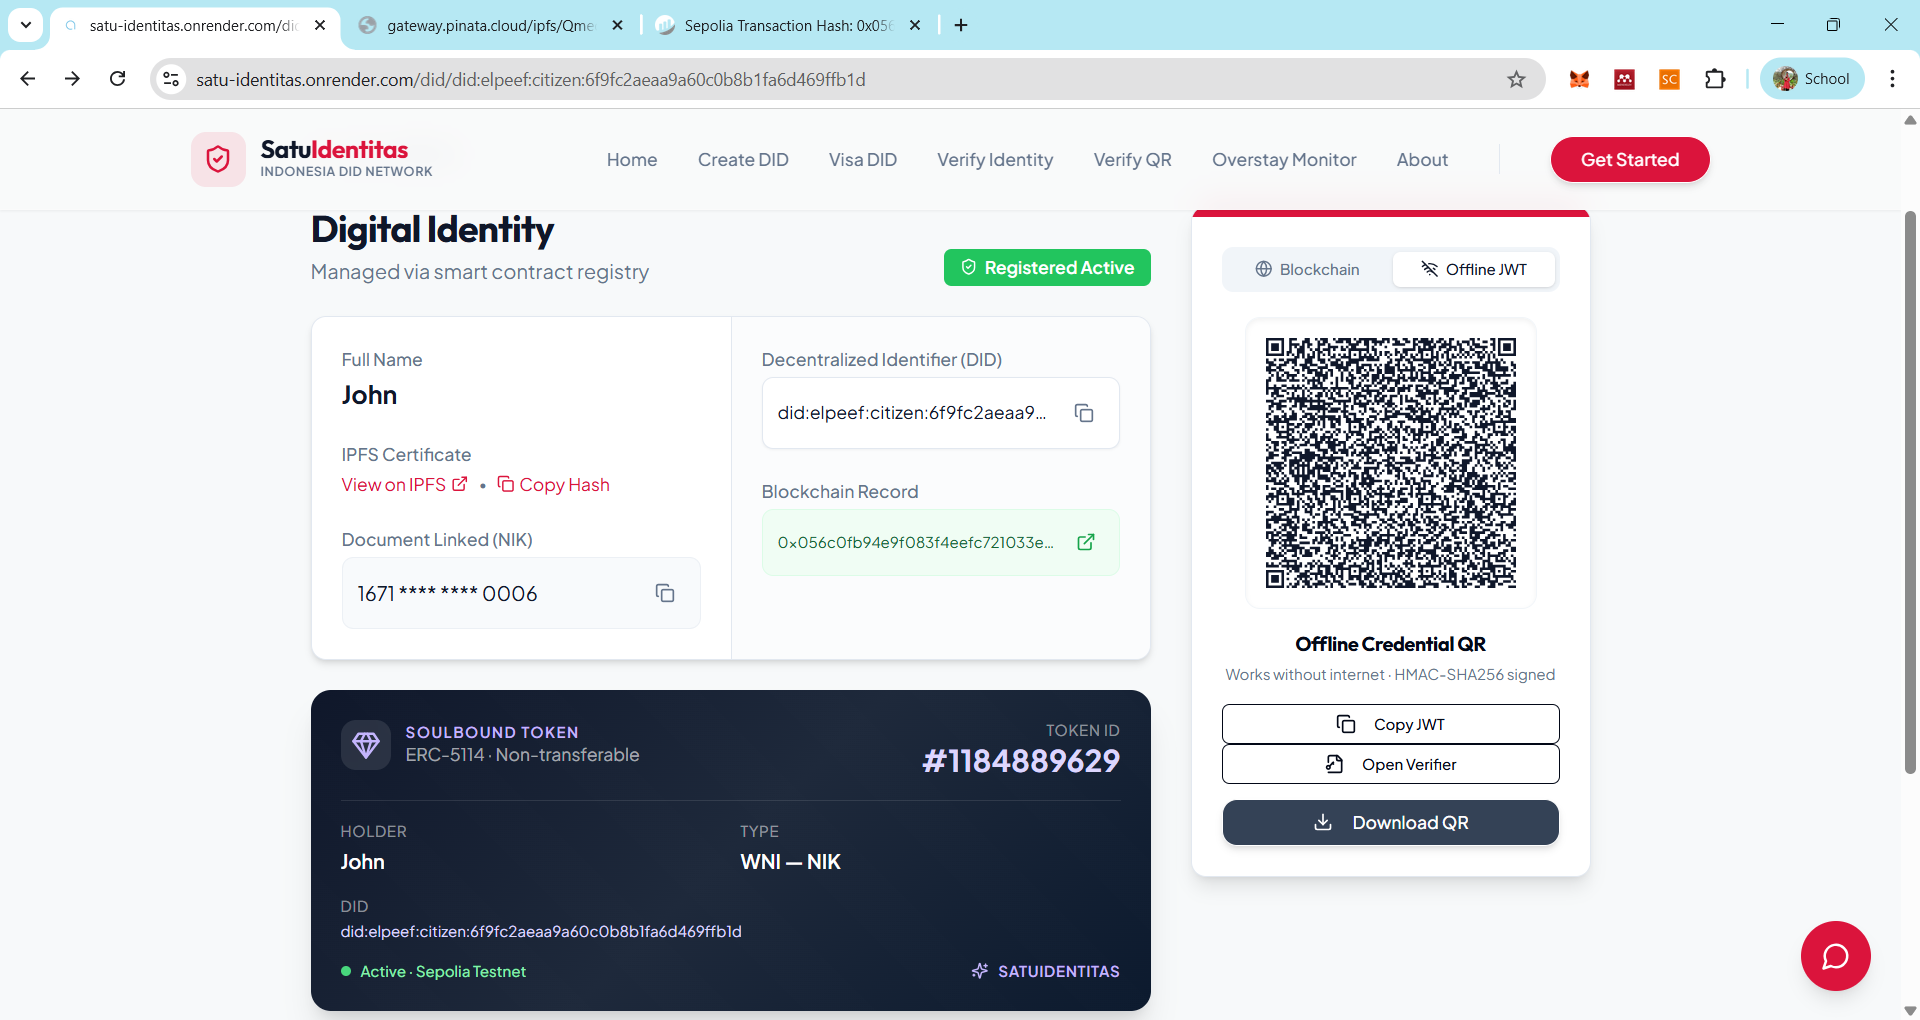Click the holder name John in token card
The height and width of the screenshot is (1020, 1920).
click(362, 862)
